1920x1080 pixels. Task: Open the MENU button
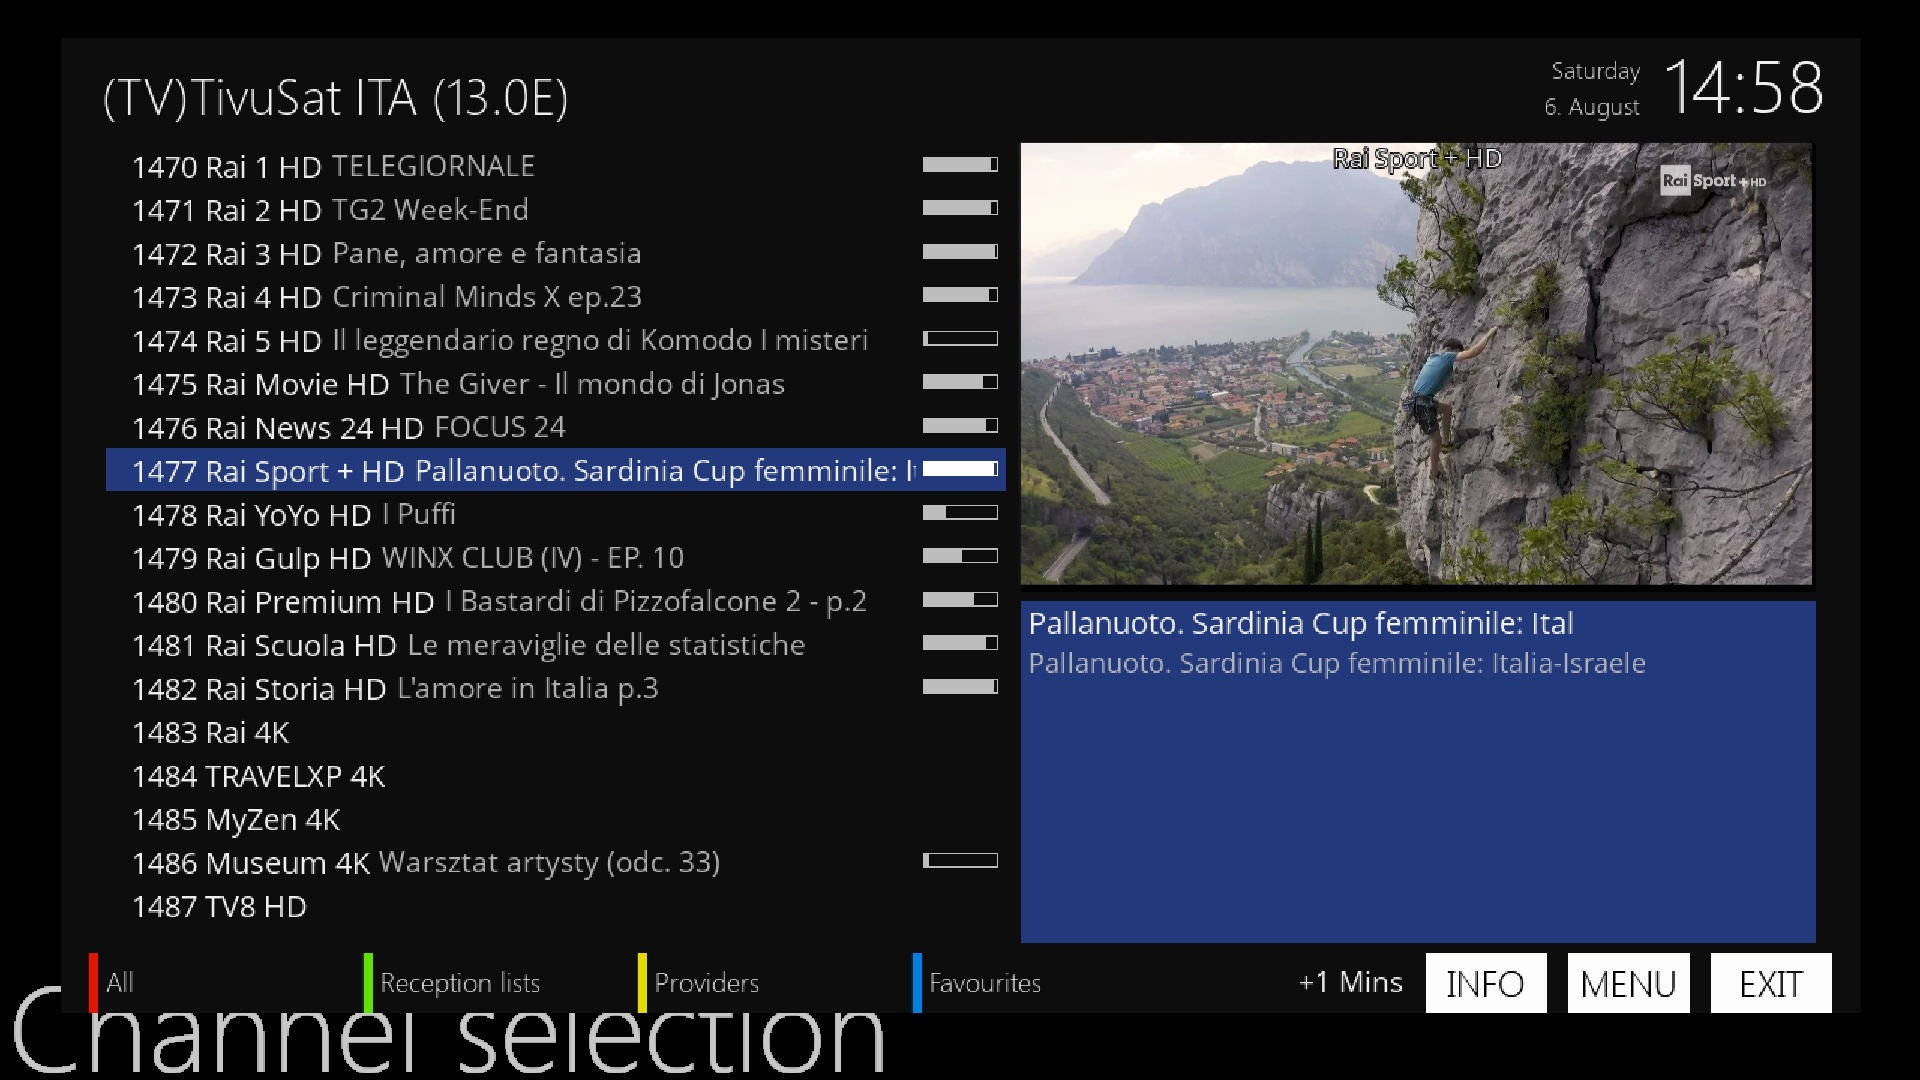tap(1628, 983)
